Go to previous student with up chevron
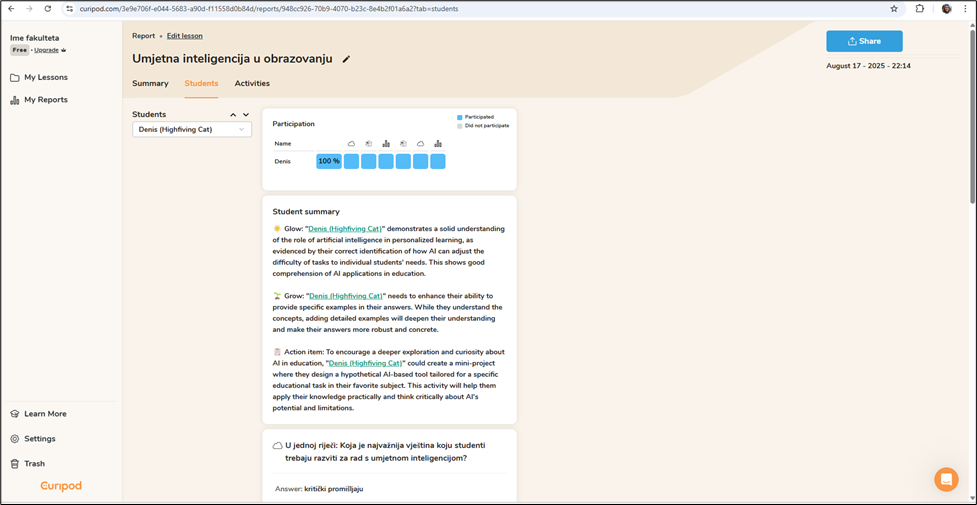Viewport: 977px width, 505px height. coord(233,115)
